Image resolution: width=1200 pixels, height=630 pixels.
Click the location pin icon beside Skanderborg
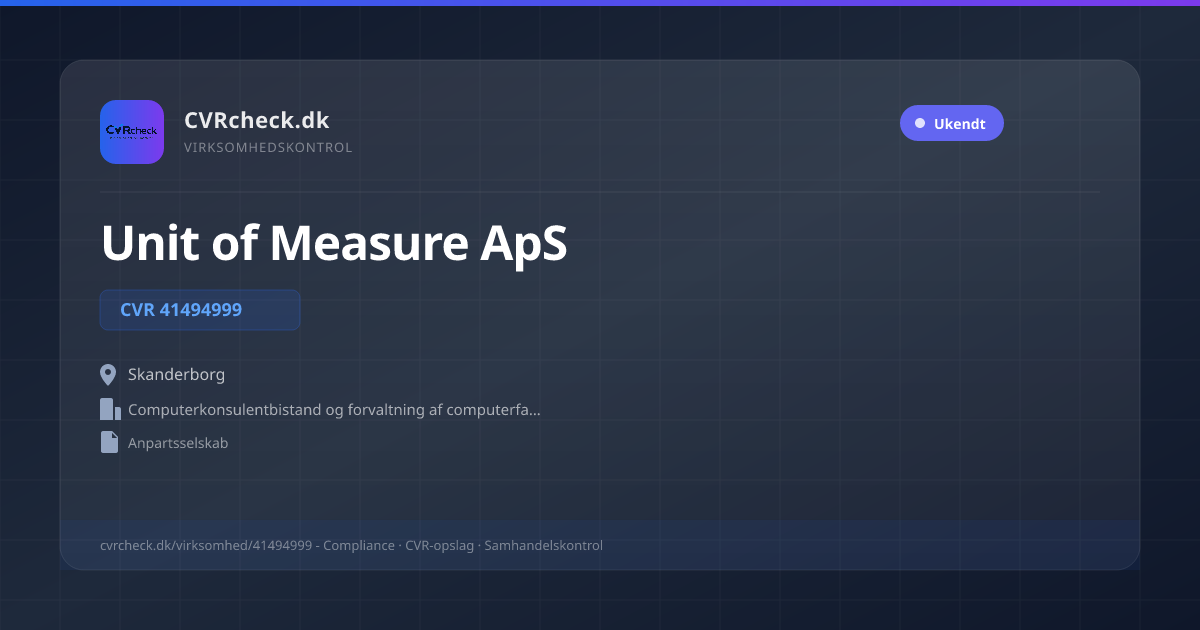(x=109, y=375)
